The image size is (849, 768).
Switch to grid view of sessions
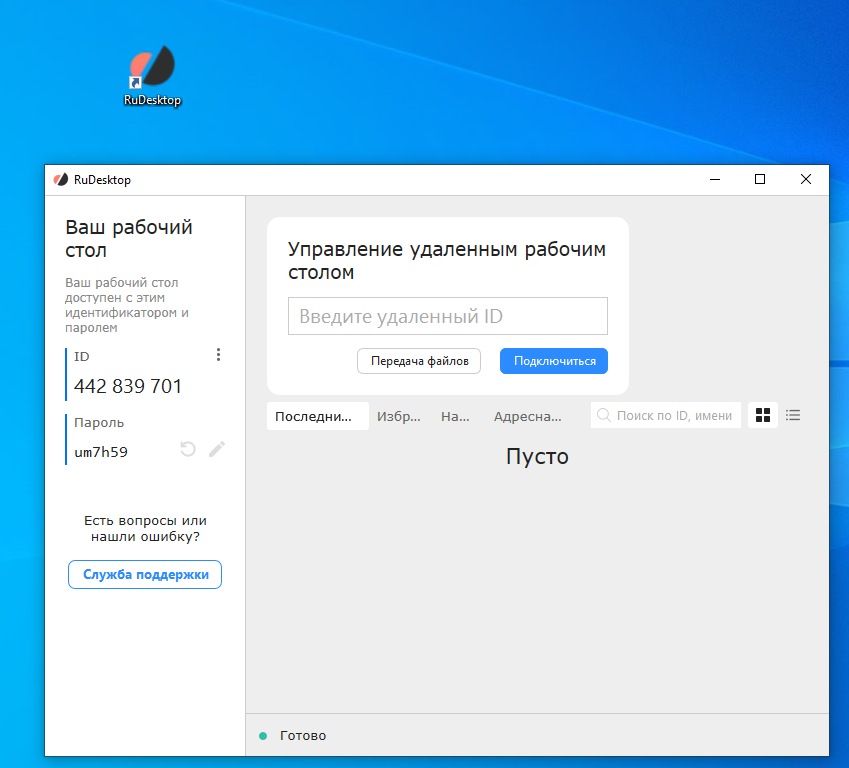pyautogui.click(x=763, y=415)
